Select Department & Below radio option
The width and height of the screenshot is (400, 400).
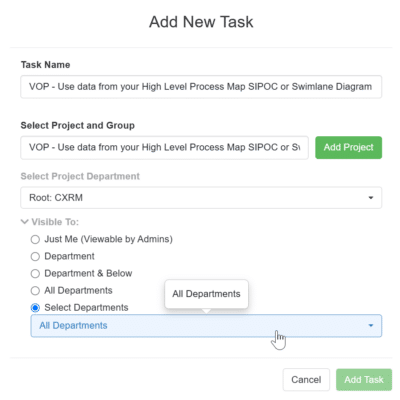pos(35,274)
